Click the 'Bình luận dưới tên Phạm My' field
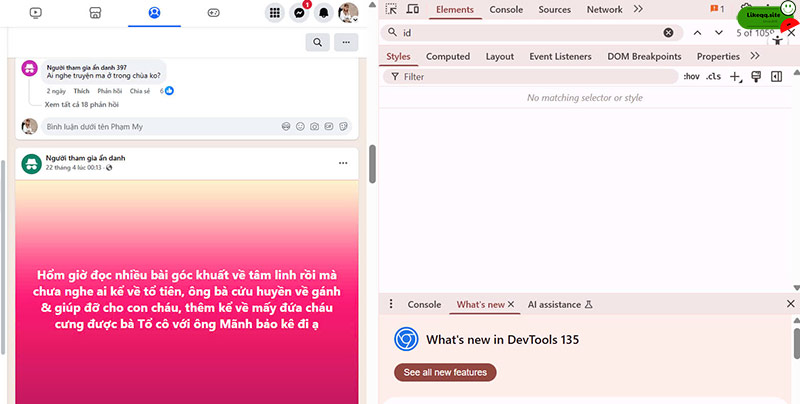Screen dimensions: 800x404 [x=197, y=127]
